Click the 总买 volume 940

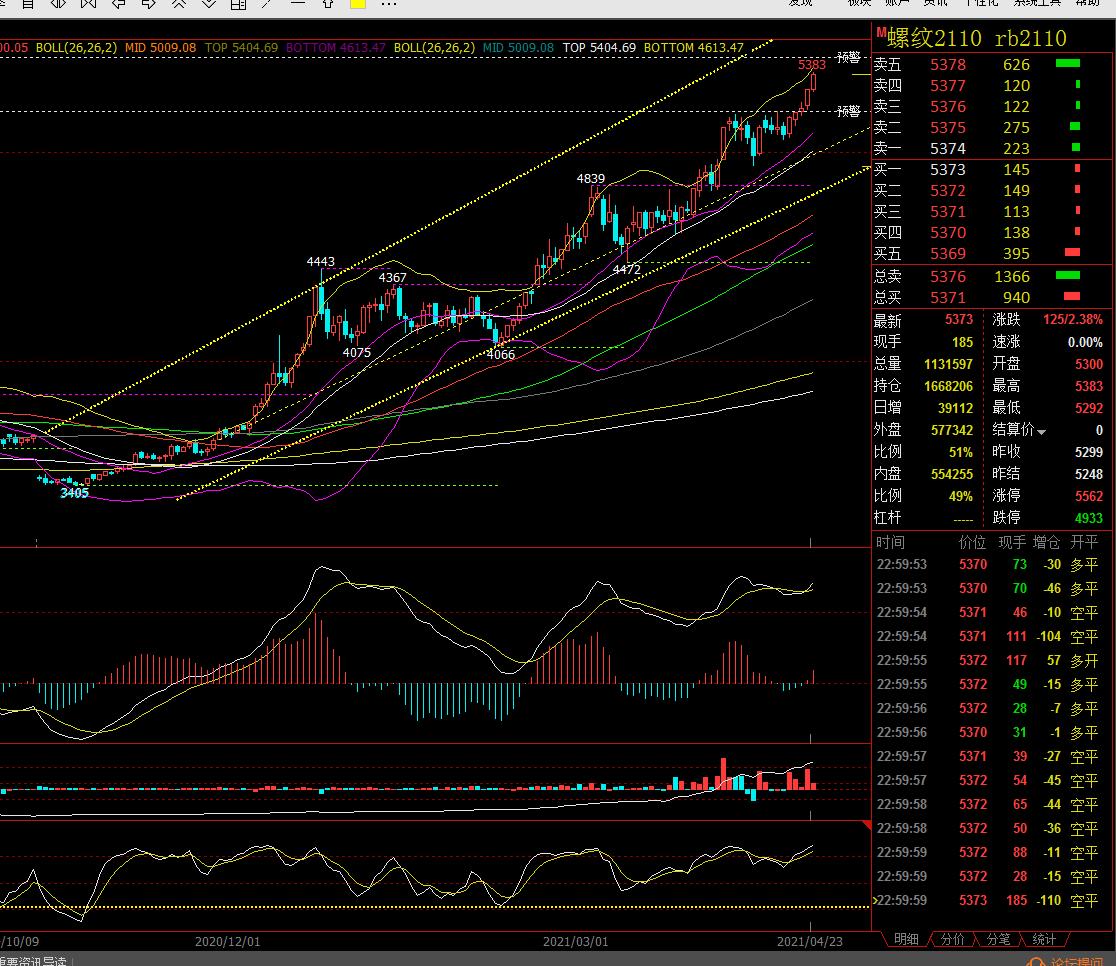(1016, 298)
